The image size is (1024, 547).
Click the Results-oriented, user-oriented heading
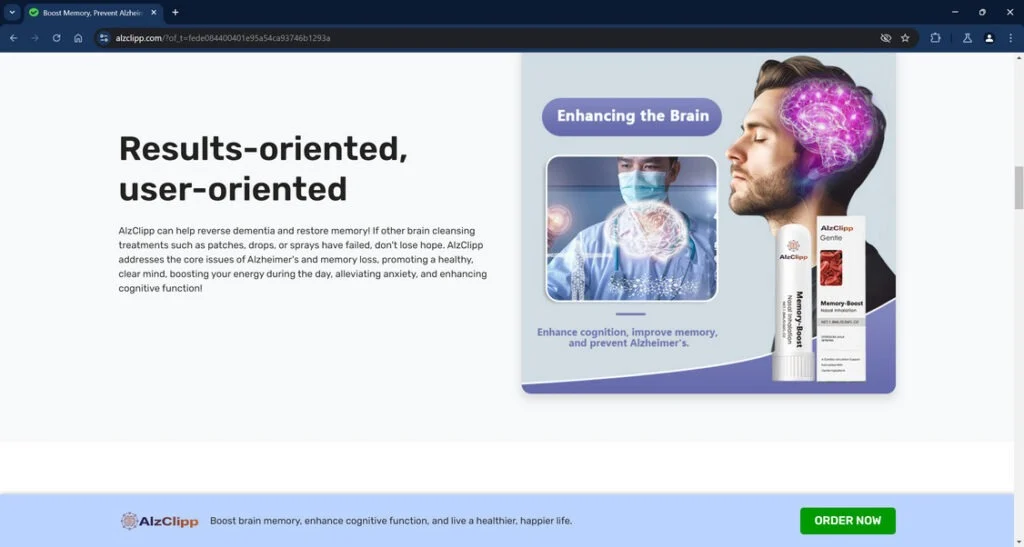263,168
